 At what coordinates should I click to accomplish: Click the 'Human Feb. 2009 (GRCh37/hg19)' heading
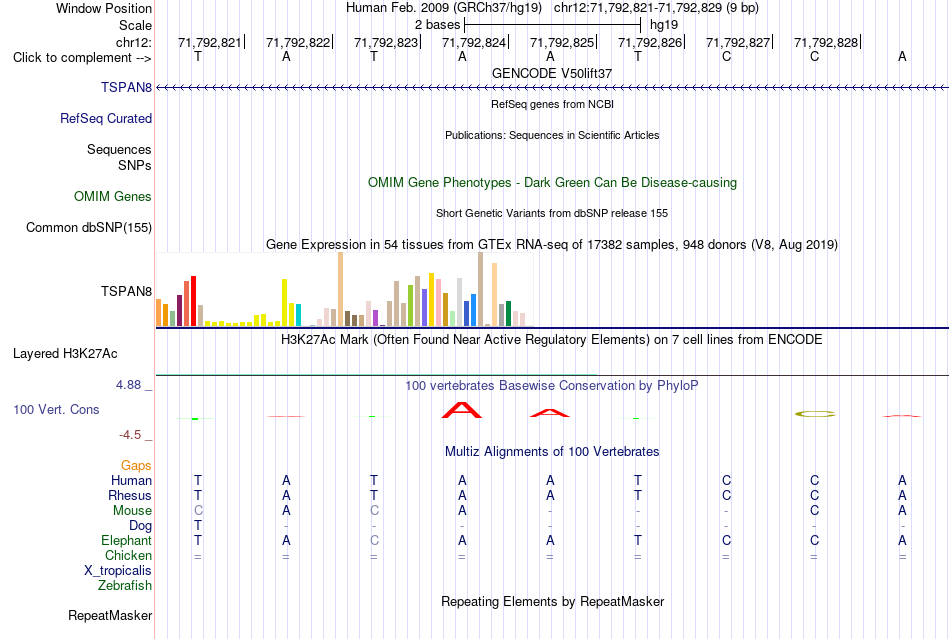pos(443,8)
